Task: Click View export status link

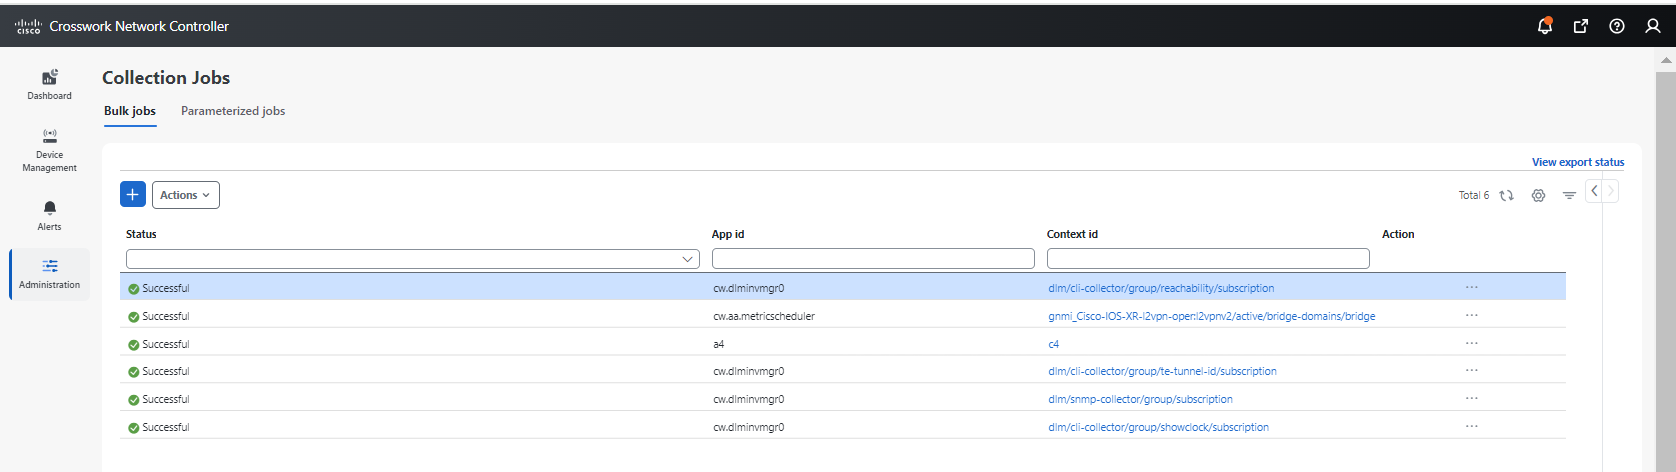Action: (x=1578, y=162)
